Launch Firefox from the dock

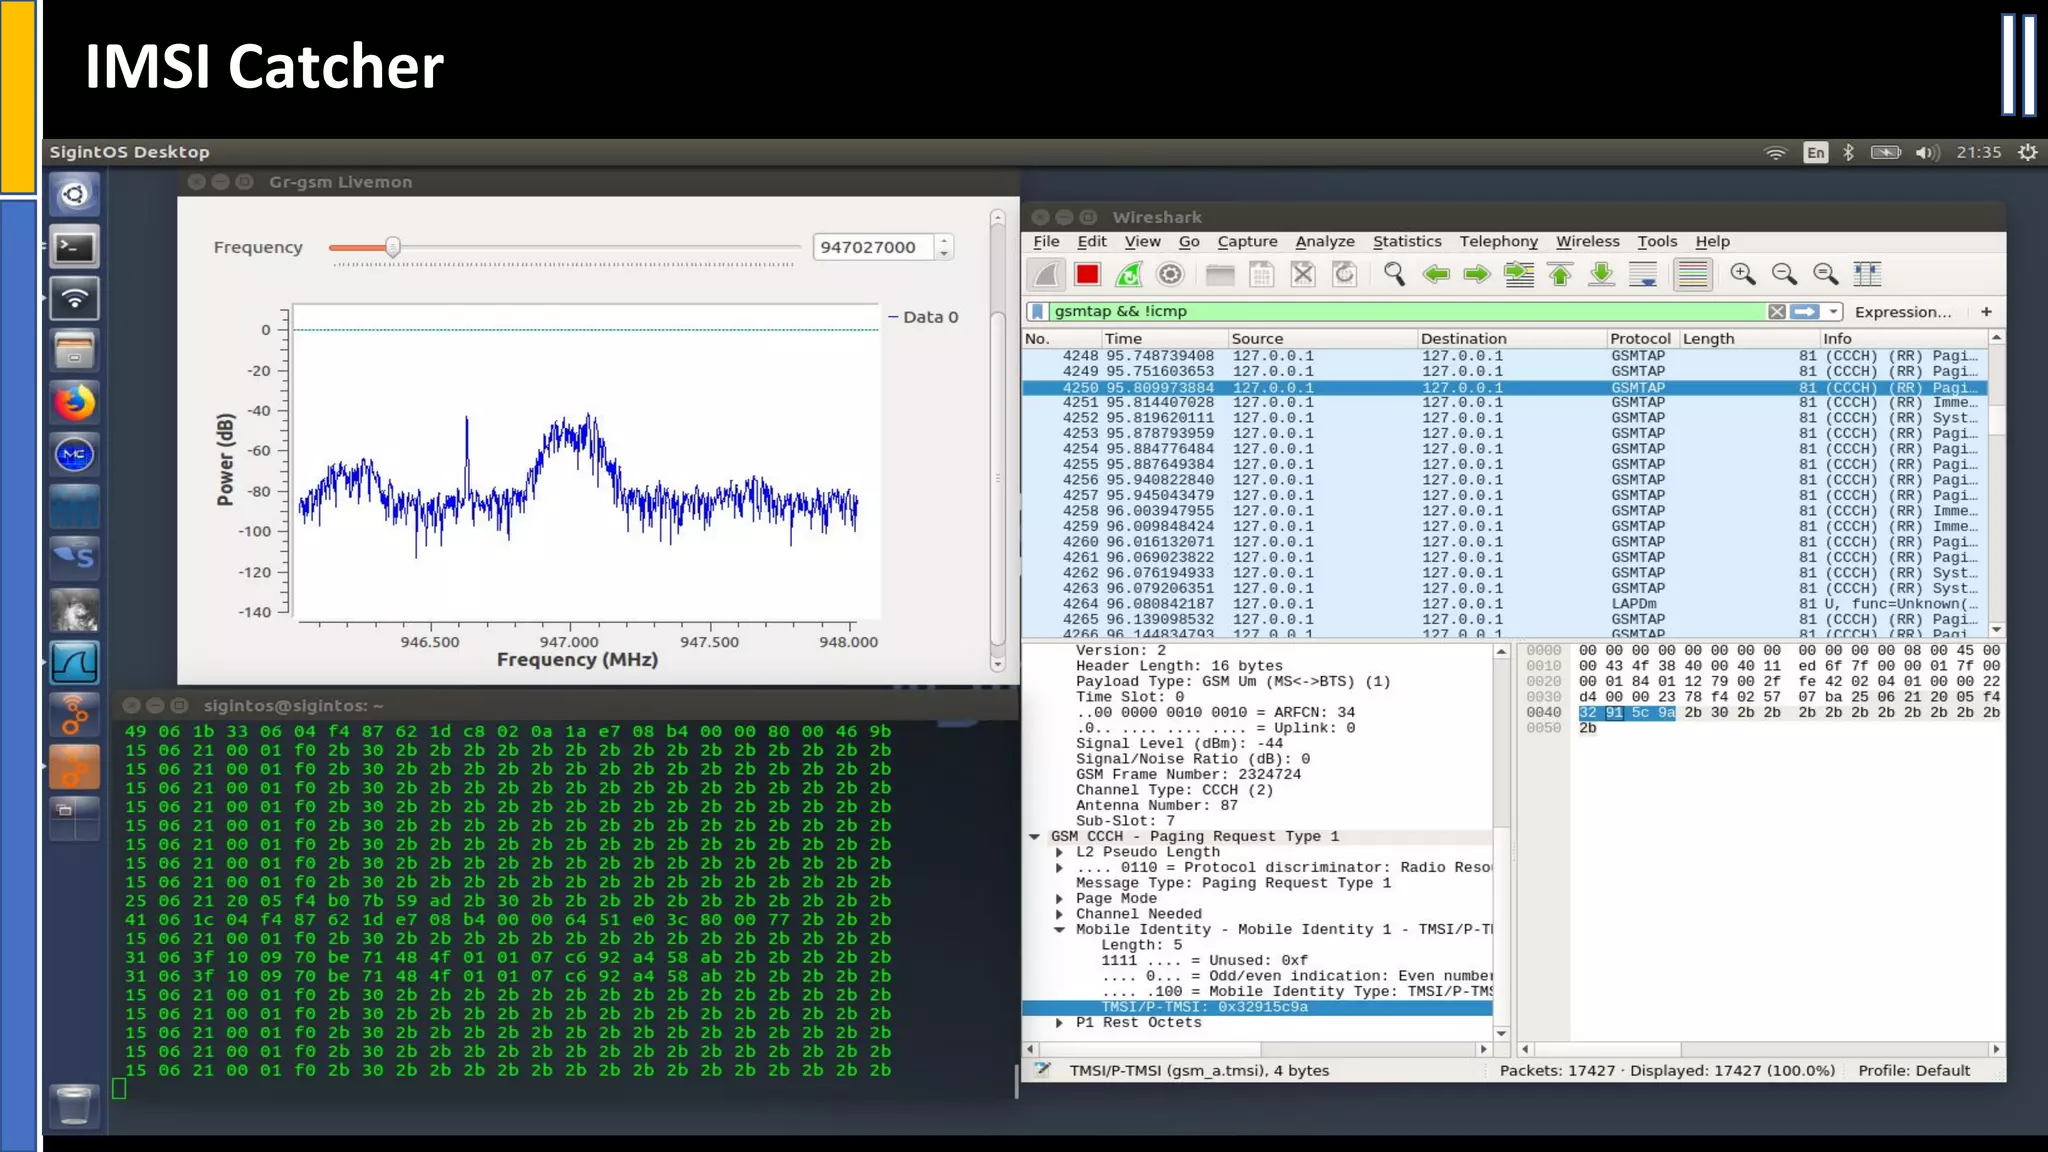click(75, 403)
